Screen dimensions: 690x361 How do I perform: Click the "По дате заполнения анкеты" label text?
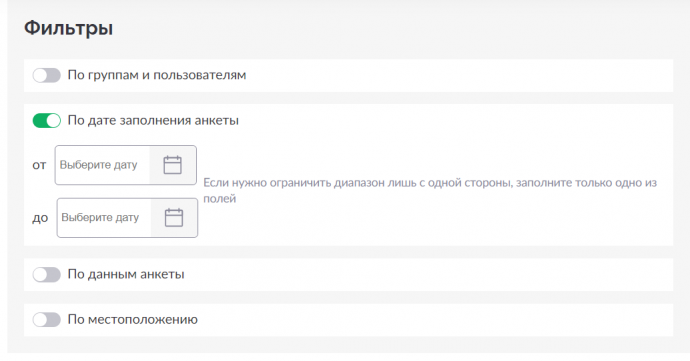tap(153, 121)
